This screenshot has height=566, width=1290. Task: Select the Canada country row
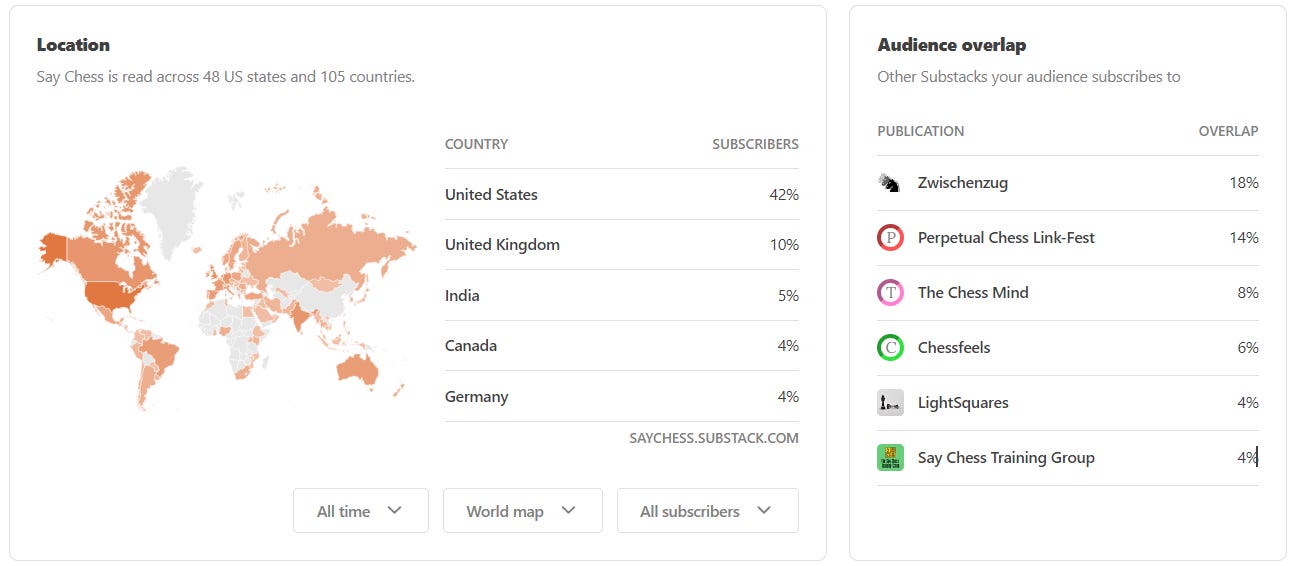[x=622, y=346]
